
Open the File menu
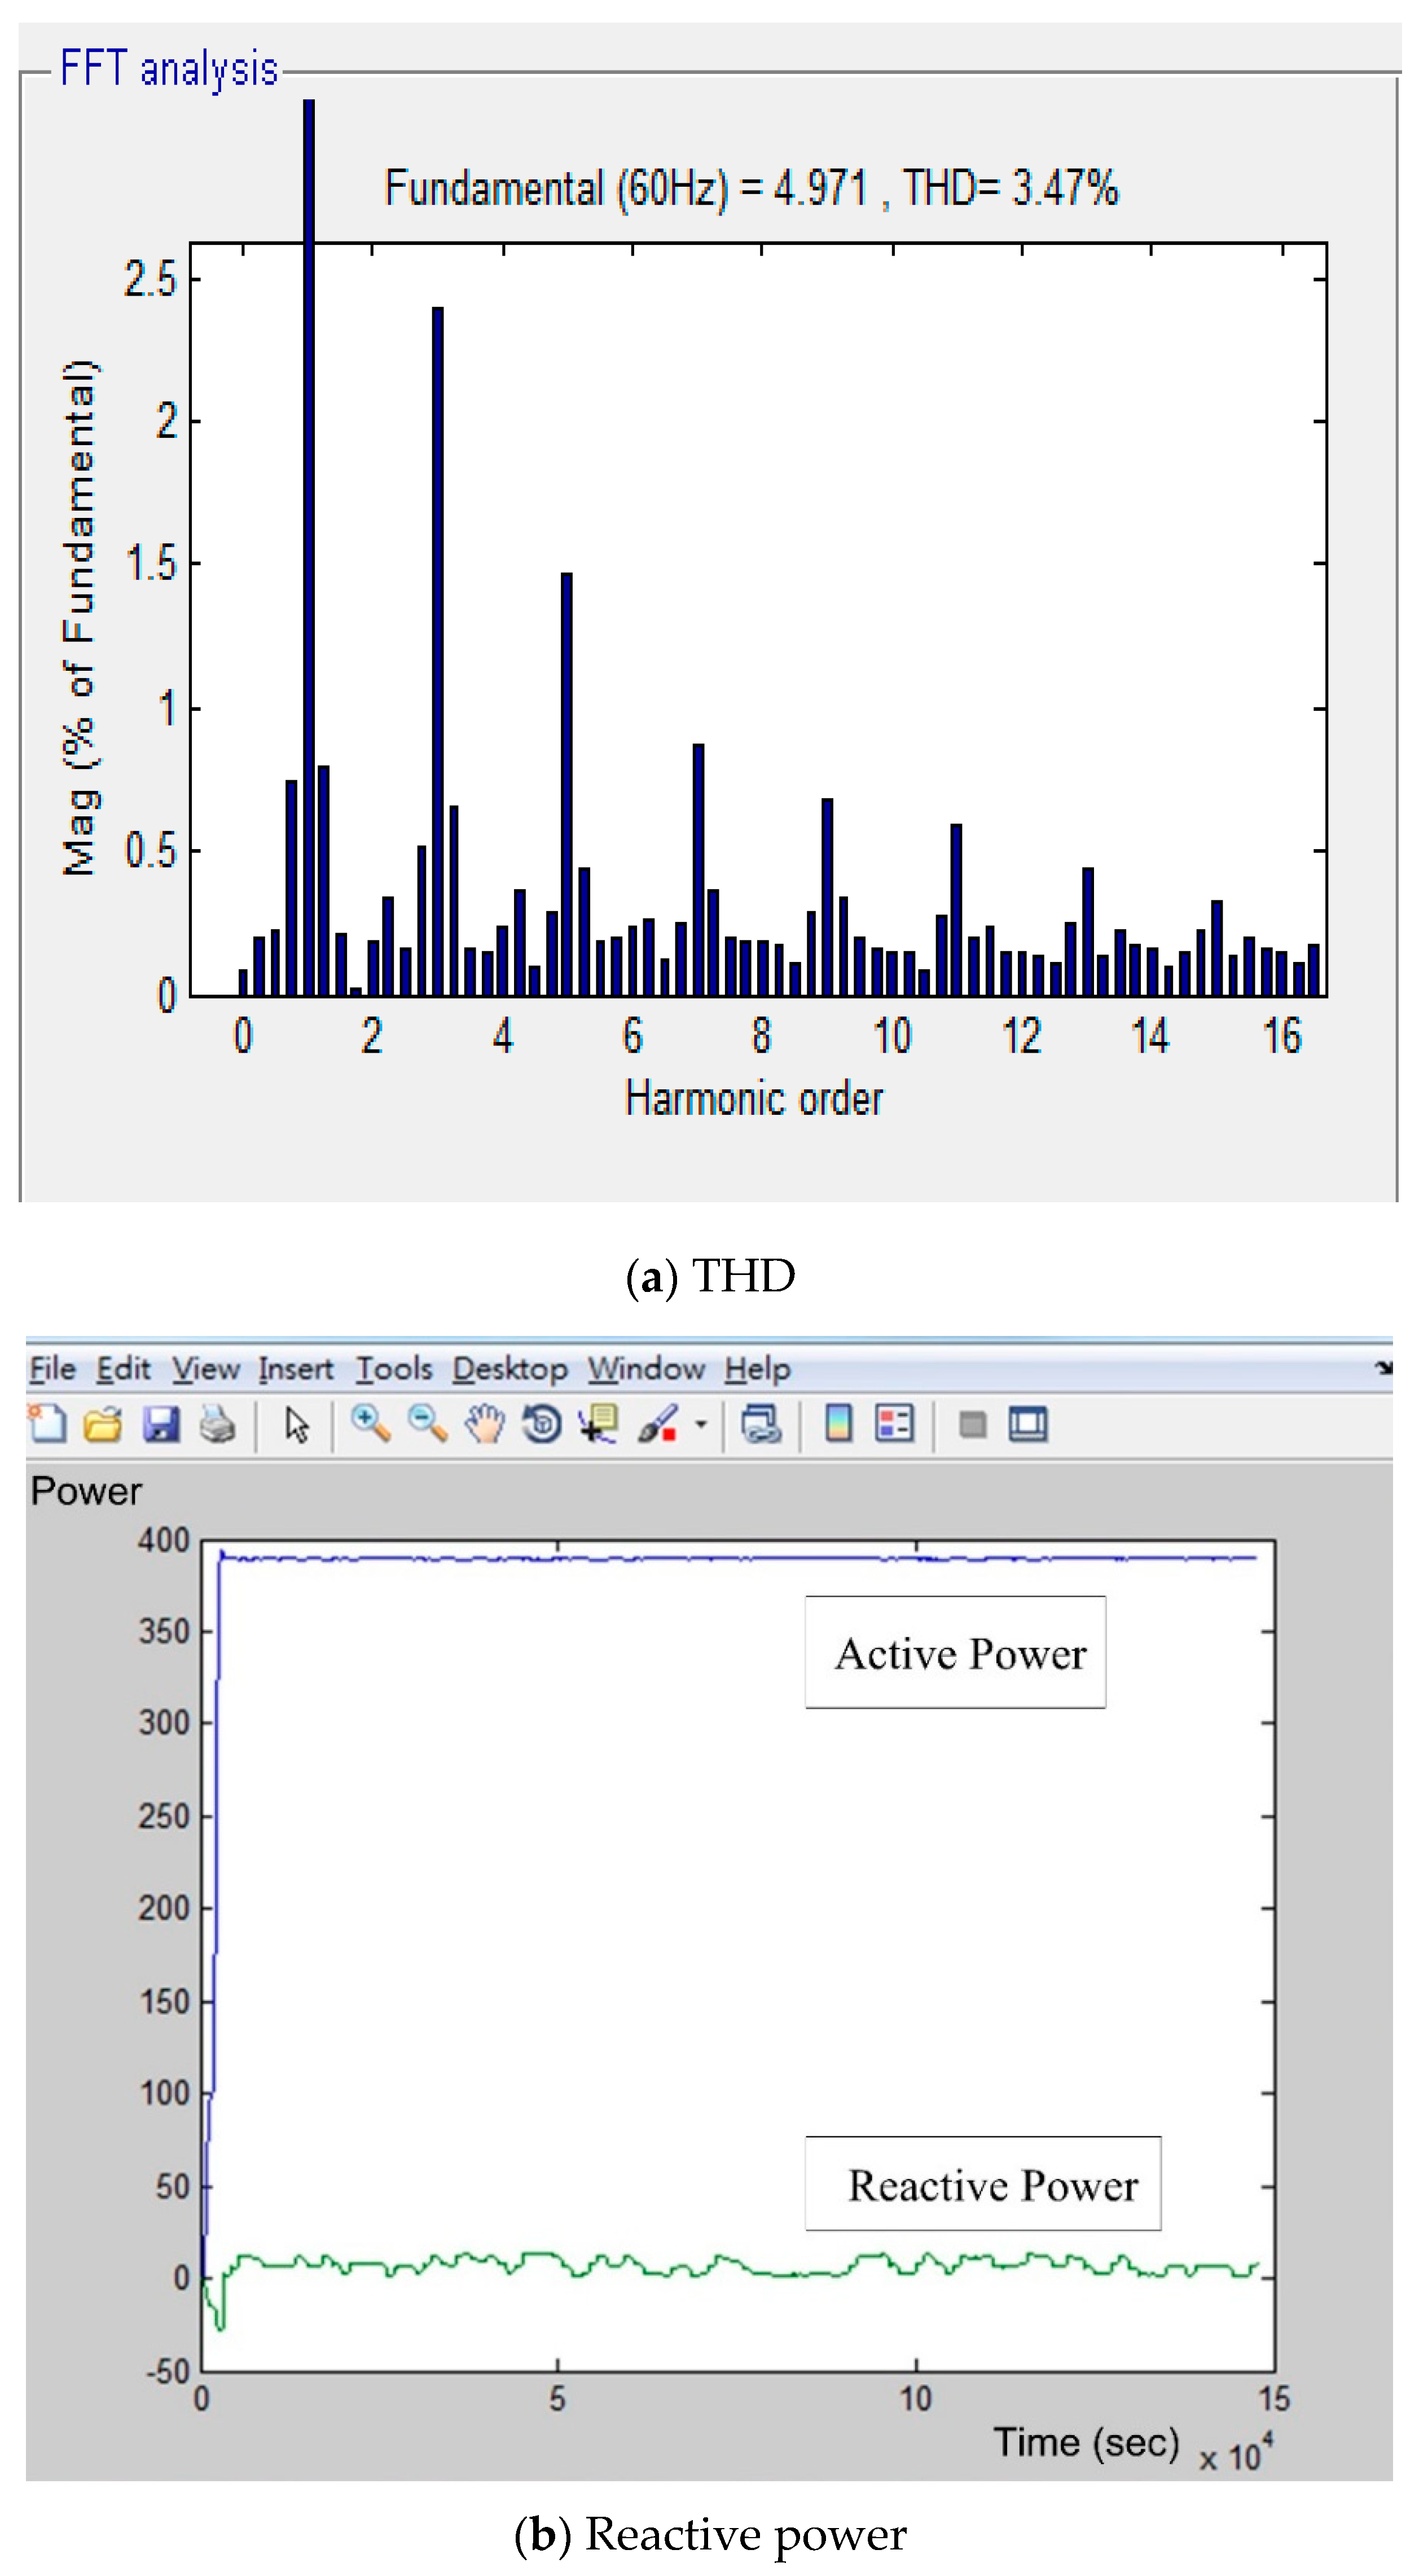[52, 1368]
